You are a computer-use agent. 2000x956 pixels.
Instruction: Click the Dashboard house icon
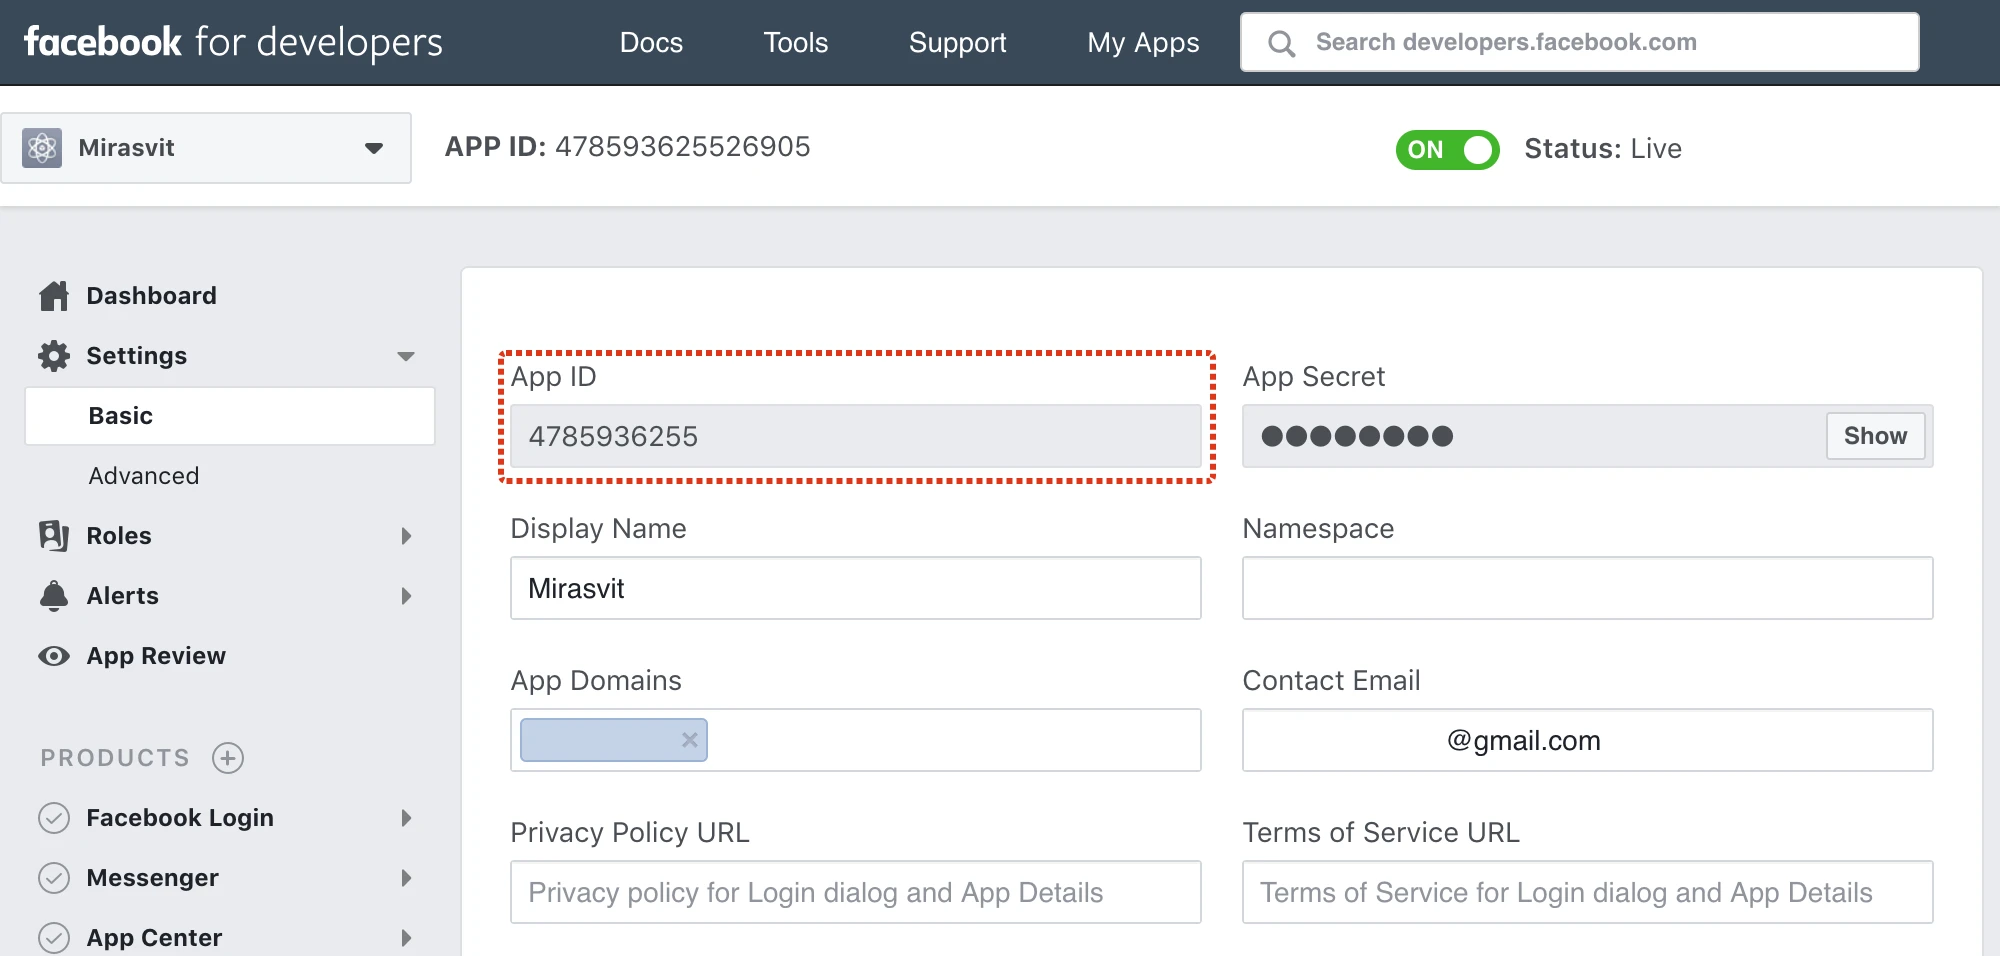pyautogui.click(x=54, y=296)
